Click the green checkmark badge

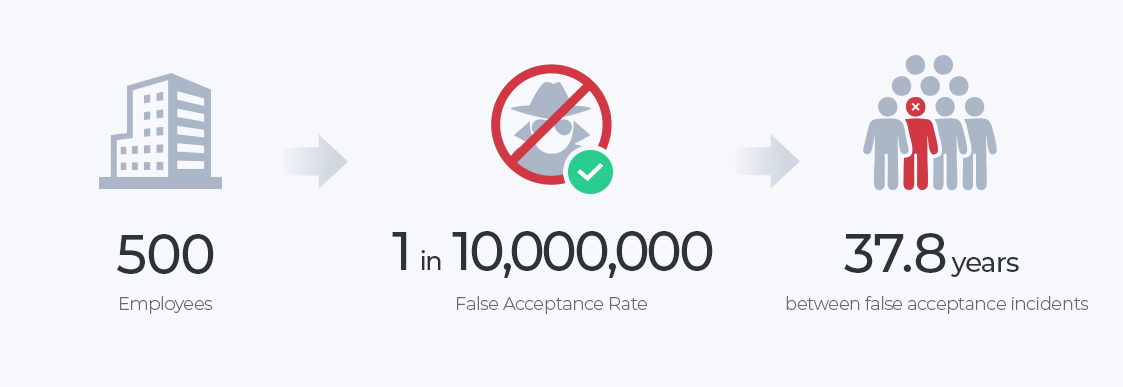[x=590, y=172]
